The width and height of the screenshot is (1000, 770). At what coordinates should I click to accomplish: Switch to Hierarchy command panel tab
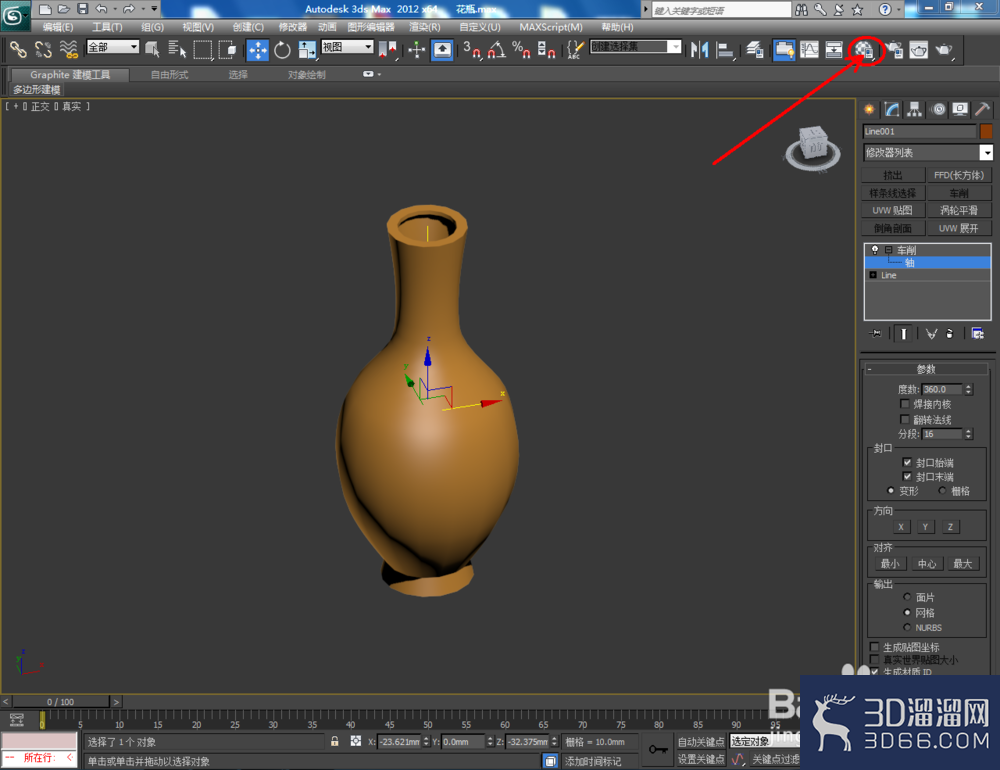(x=915, y=110)
